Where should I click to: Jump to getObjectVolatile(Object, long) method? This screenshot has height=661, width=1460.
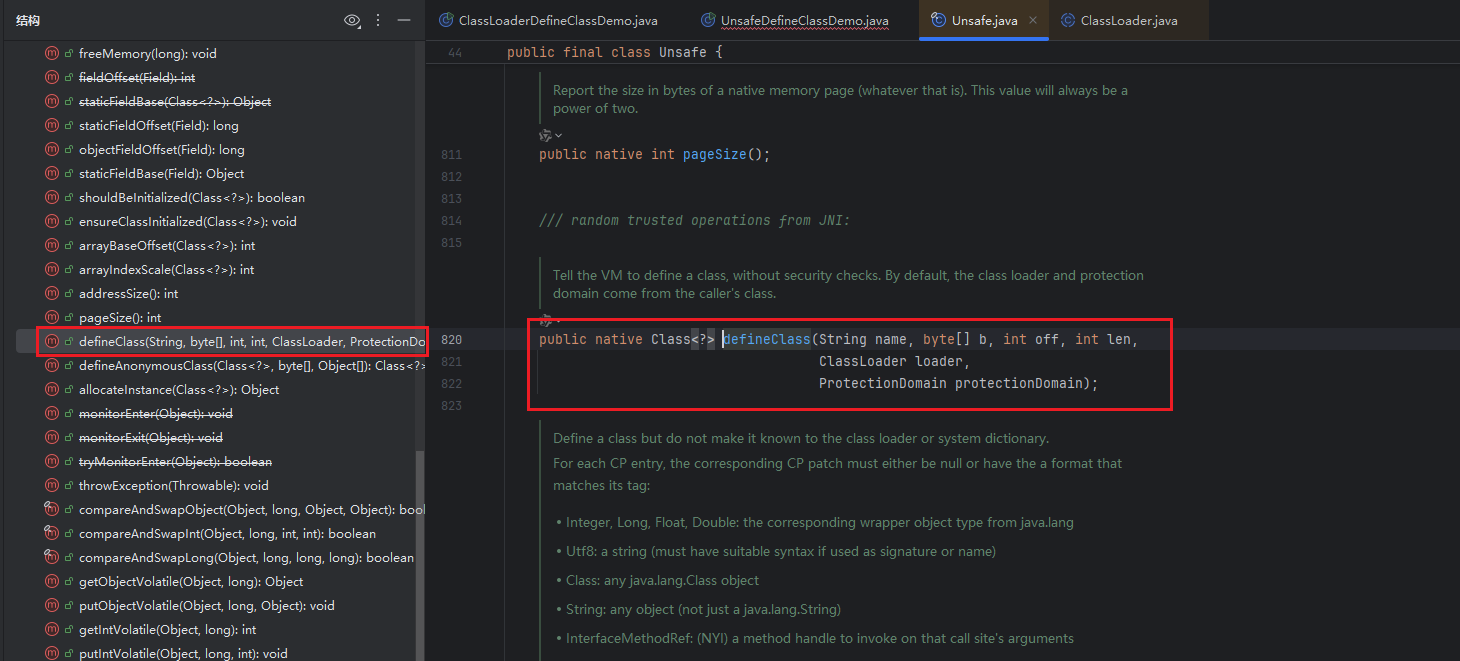(190, 582)
